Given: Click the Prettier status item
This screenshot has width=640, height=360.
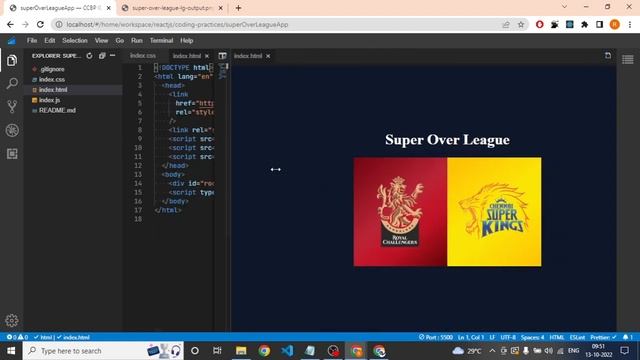Looking at the screenshot, I should tap(603, 337).
